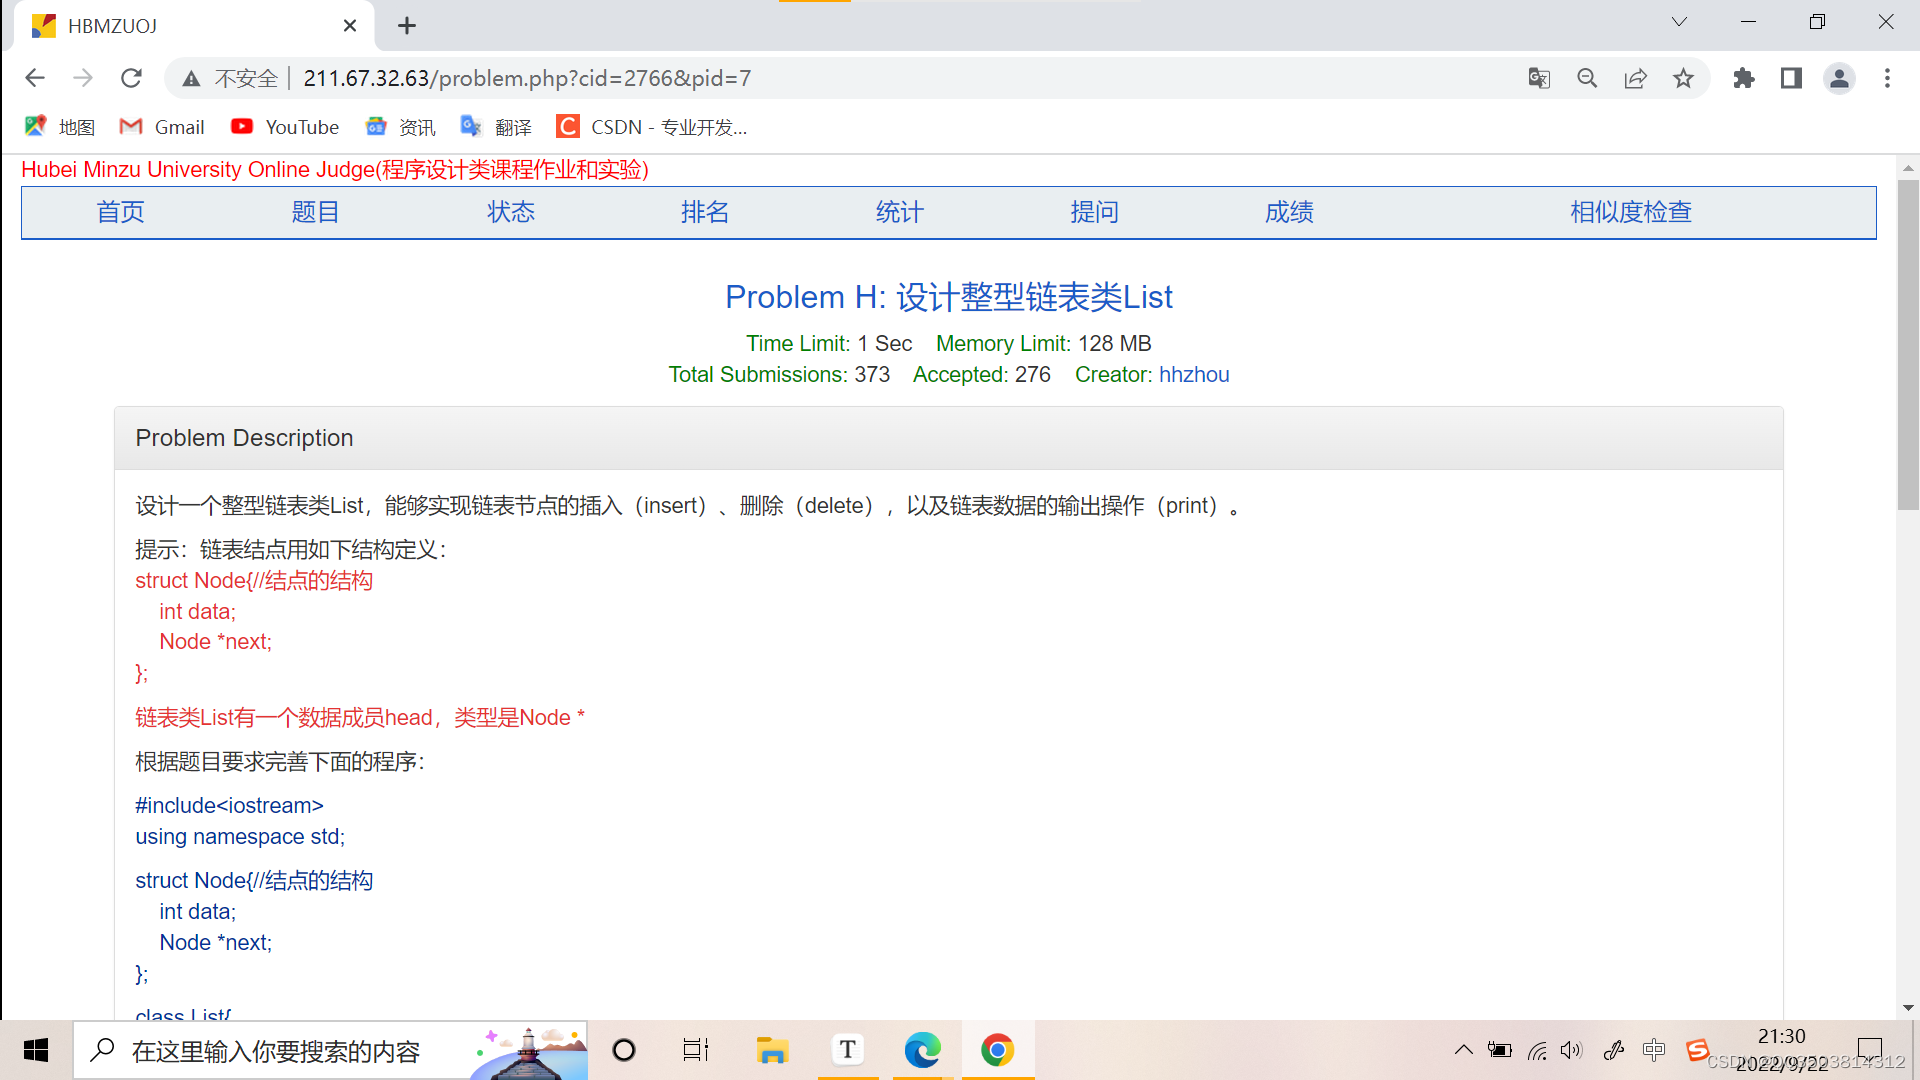Open the 成绩 grades menu

point(1289,212)
